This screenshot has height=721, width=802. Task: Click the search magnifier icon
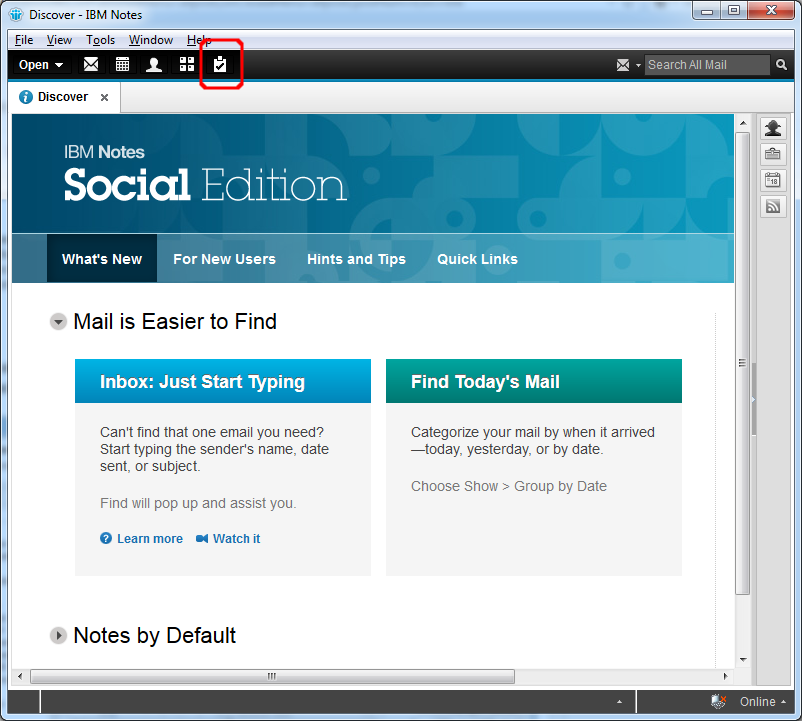[781, 65]
